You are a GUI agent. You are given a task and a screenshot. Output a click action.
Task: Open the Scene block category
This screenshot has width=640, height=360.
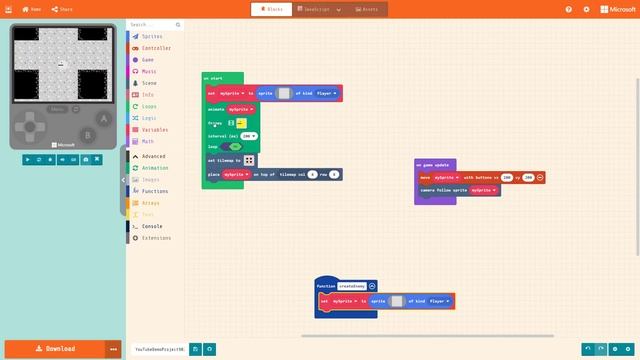pos(155,83)
